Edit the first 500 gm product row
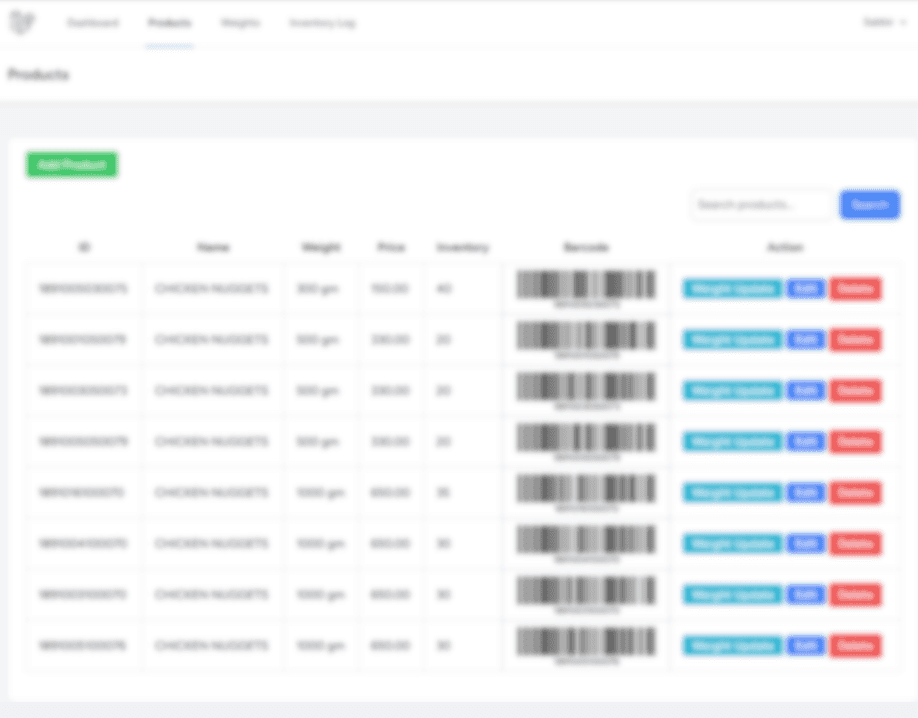918x718 pixels. (x=806, y=340)
